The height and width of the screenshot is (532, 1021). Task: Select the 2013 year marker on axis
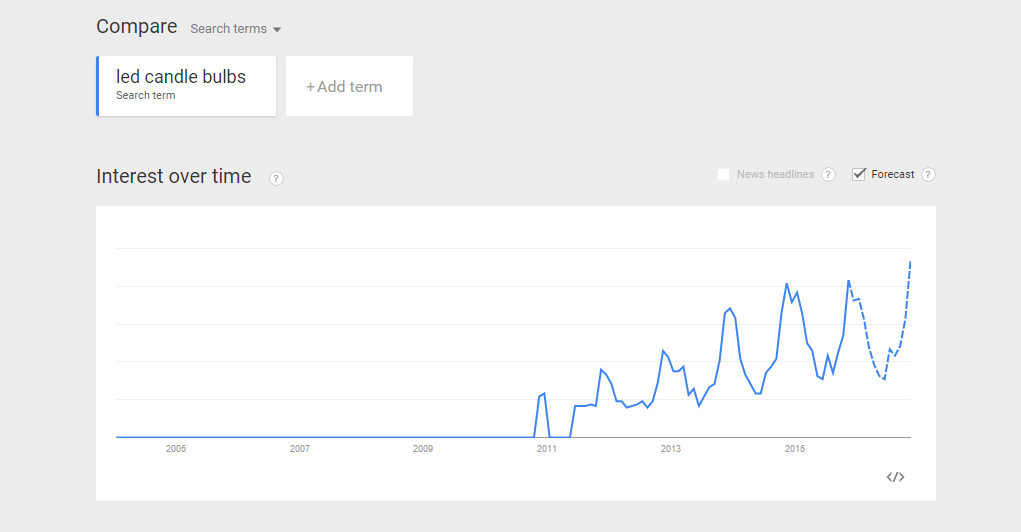click(x=670, y=449)
